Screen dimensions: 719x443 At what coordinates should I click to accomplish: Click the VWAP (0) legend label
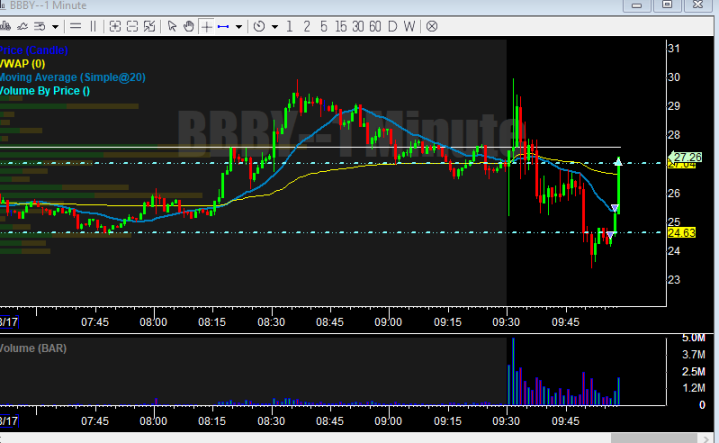[x=22, y=64]
